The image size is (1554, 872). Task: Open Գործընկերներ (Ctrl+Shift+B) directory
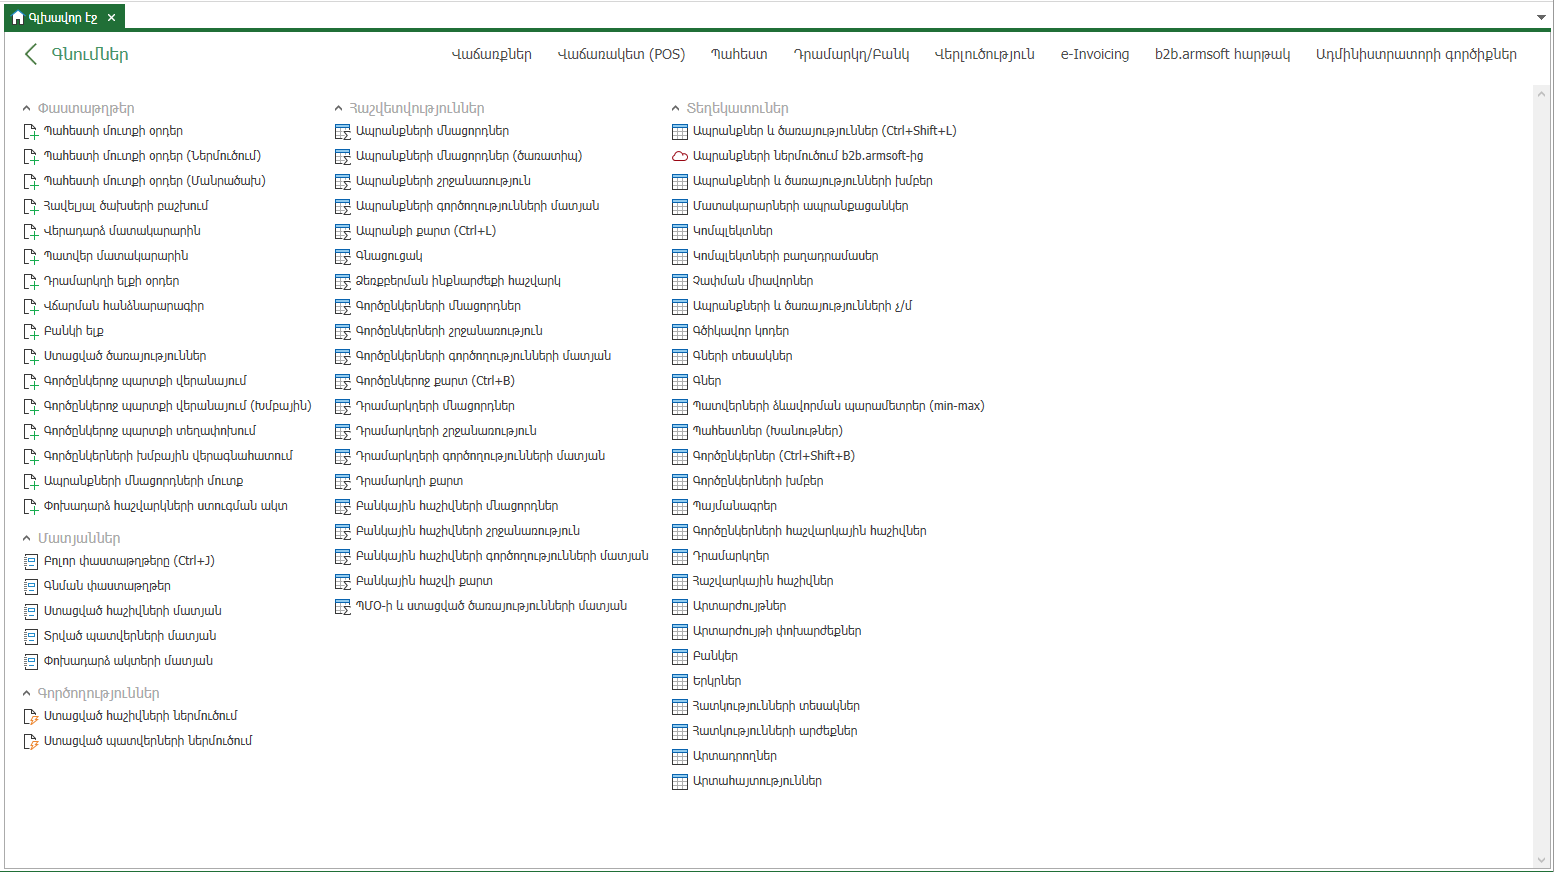774,456
